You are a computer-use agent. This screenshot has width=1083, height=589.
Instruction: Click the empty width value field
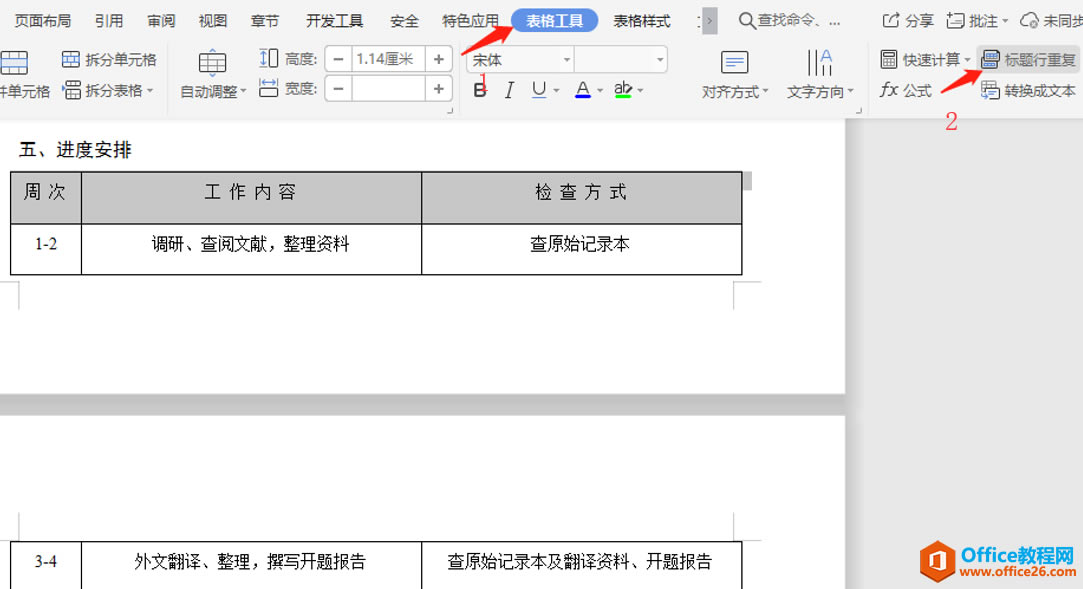(388, 88)
